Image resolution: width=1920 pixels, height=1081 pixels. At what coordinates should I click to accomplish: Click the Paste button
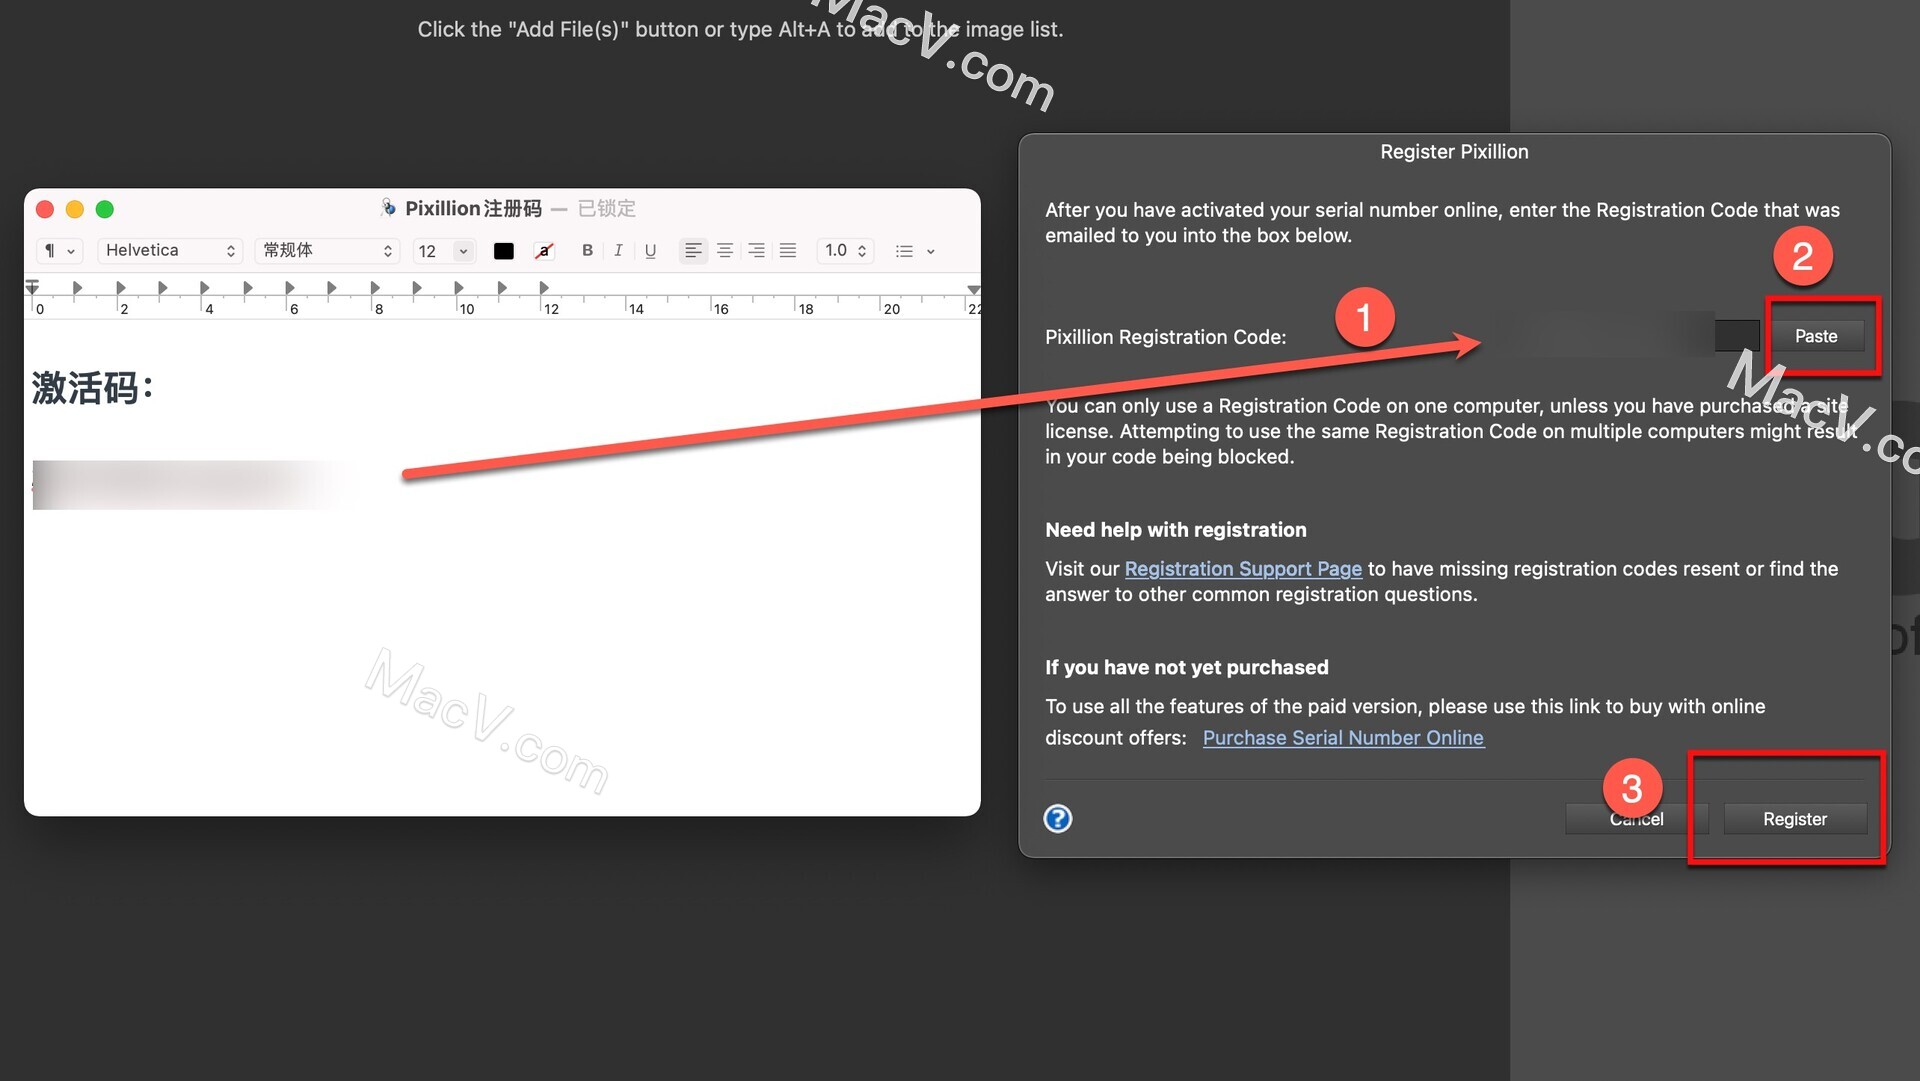[1815, 336]
